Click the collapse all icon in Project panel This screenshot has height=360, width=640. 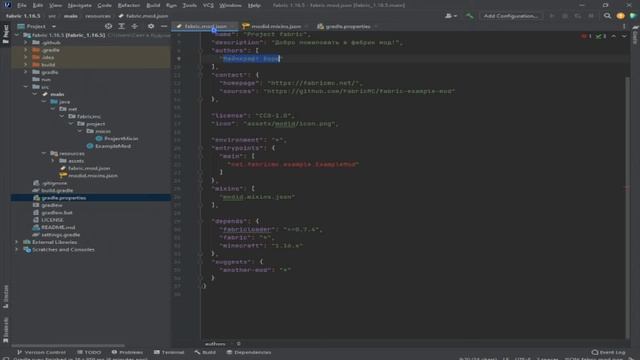tap(135, 26)
